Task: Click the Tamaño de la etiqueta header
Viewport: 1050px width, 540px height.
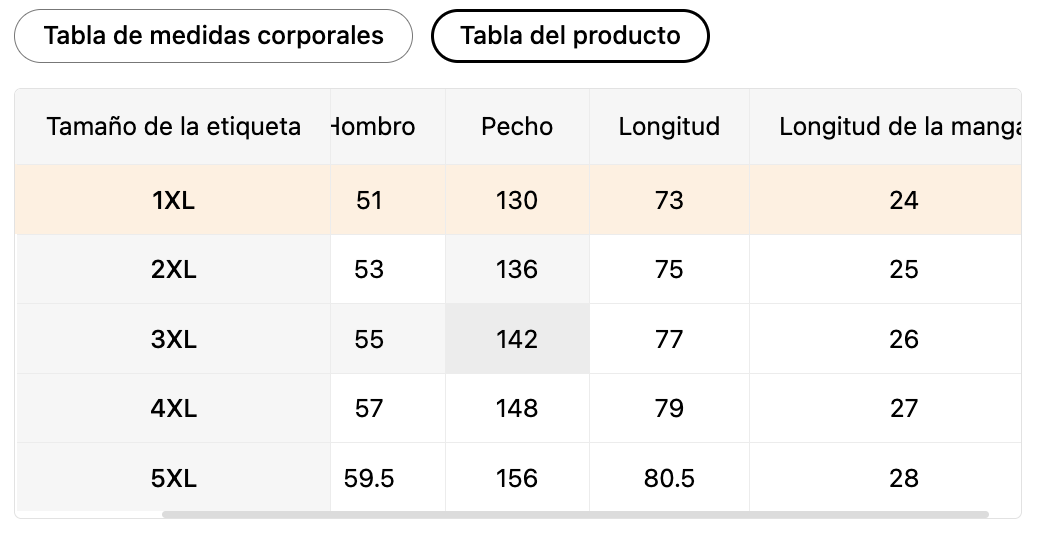Action: coord(173,127)
